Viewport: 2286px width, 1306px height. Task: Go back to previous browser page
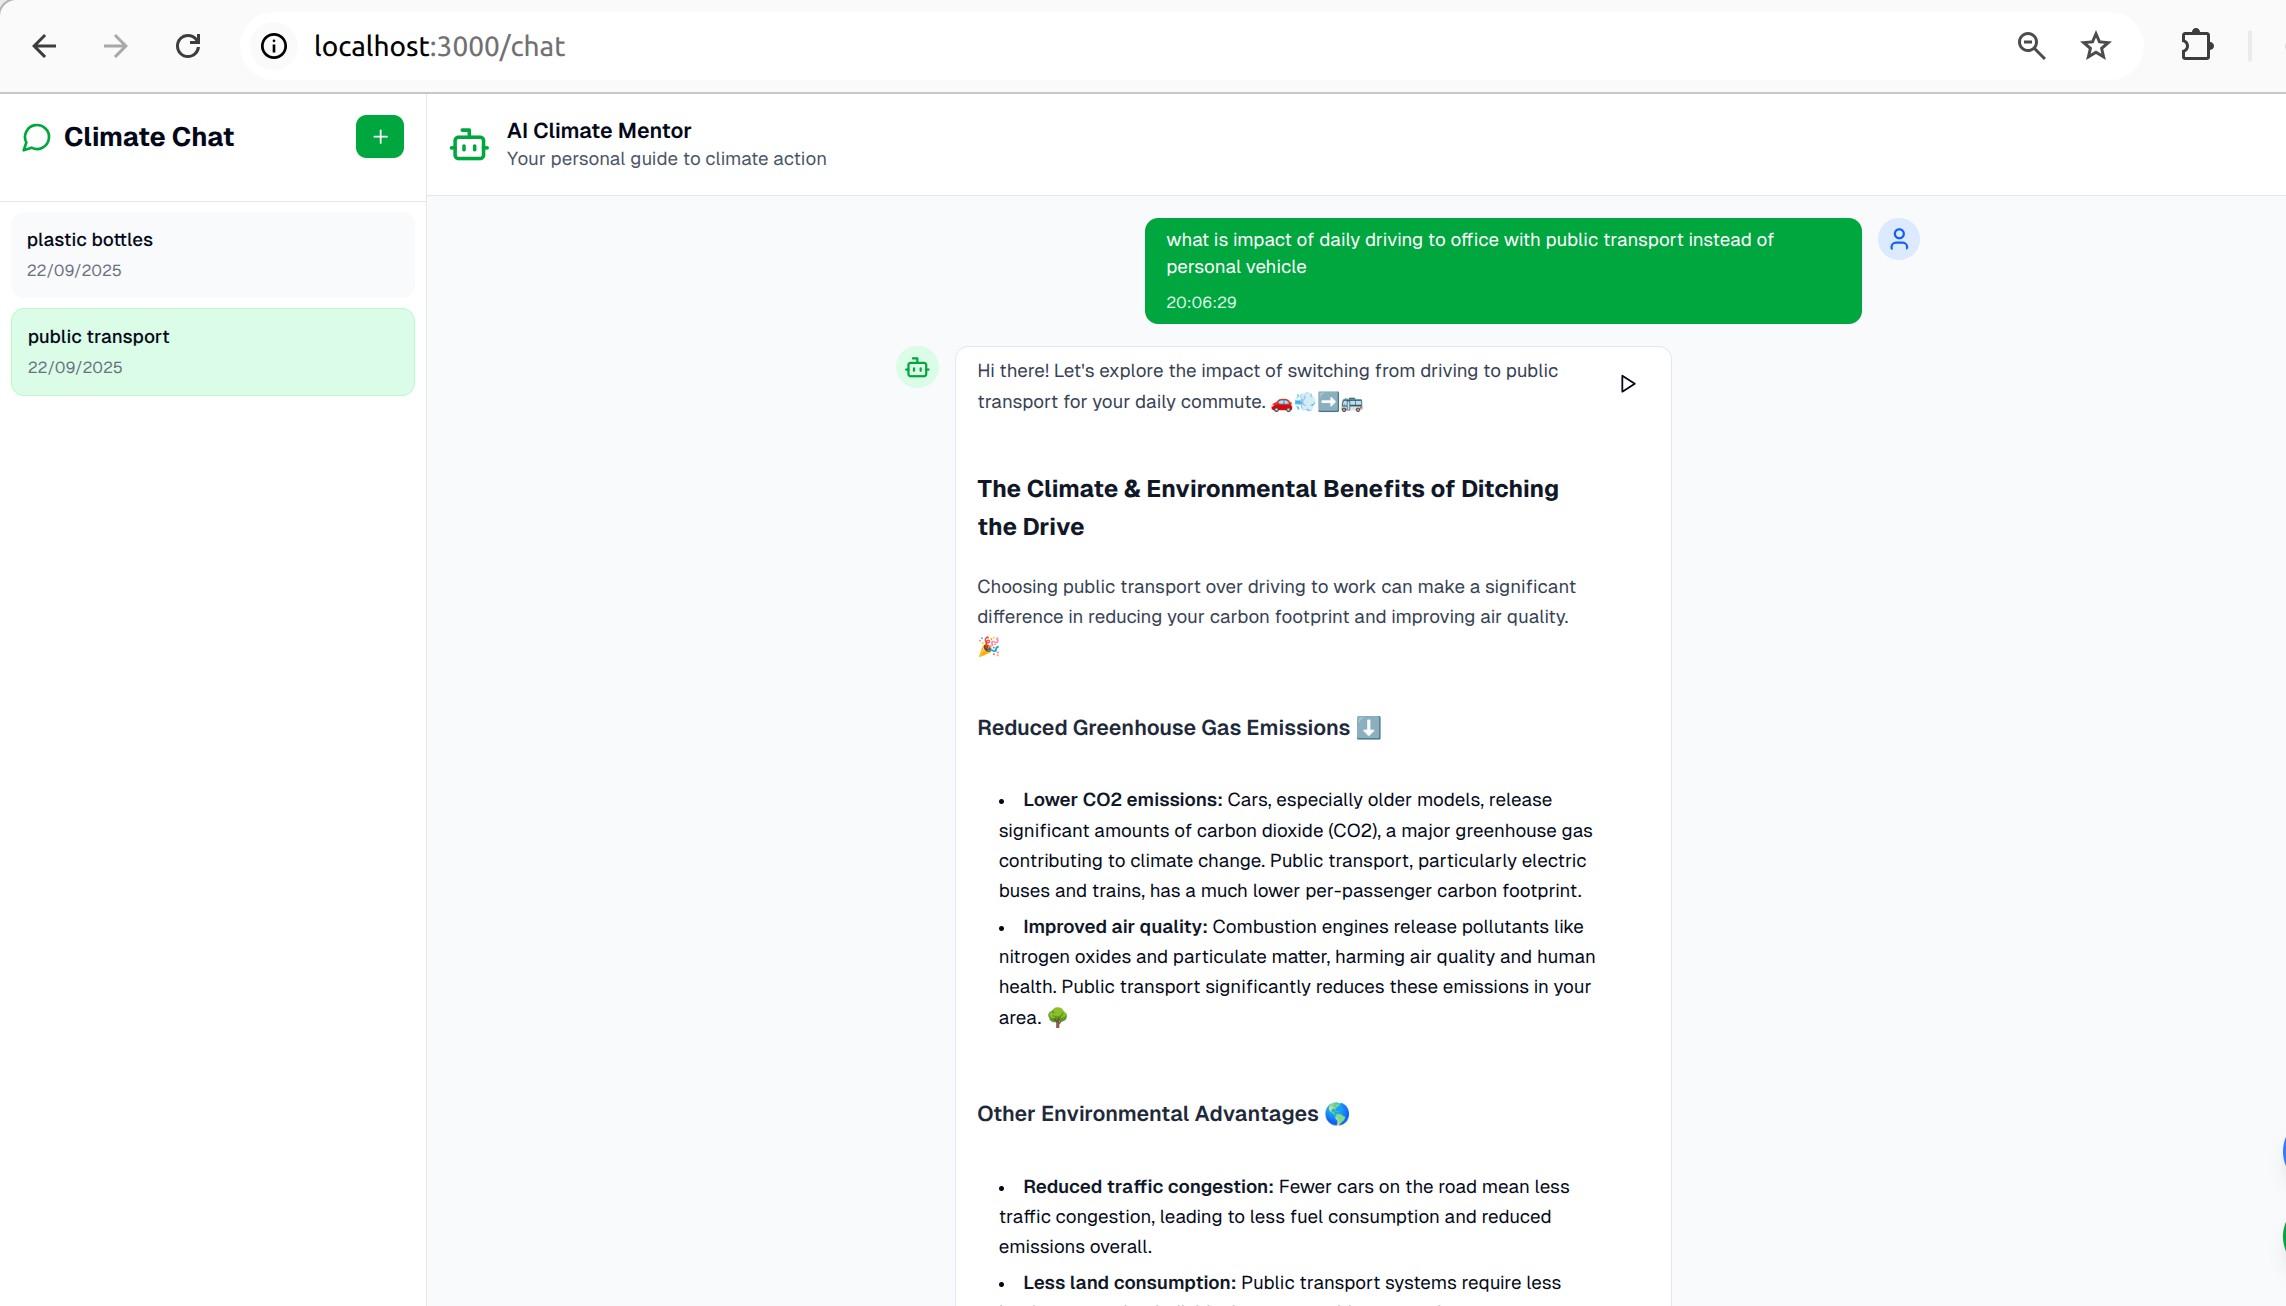pos(44,46)
